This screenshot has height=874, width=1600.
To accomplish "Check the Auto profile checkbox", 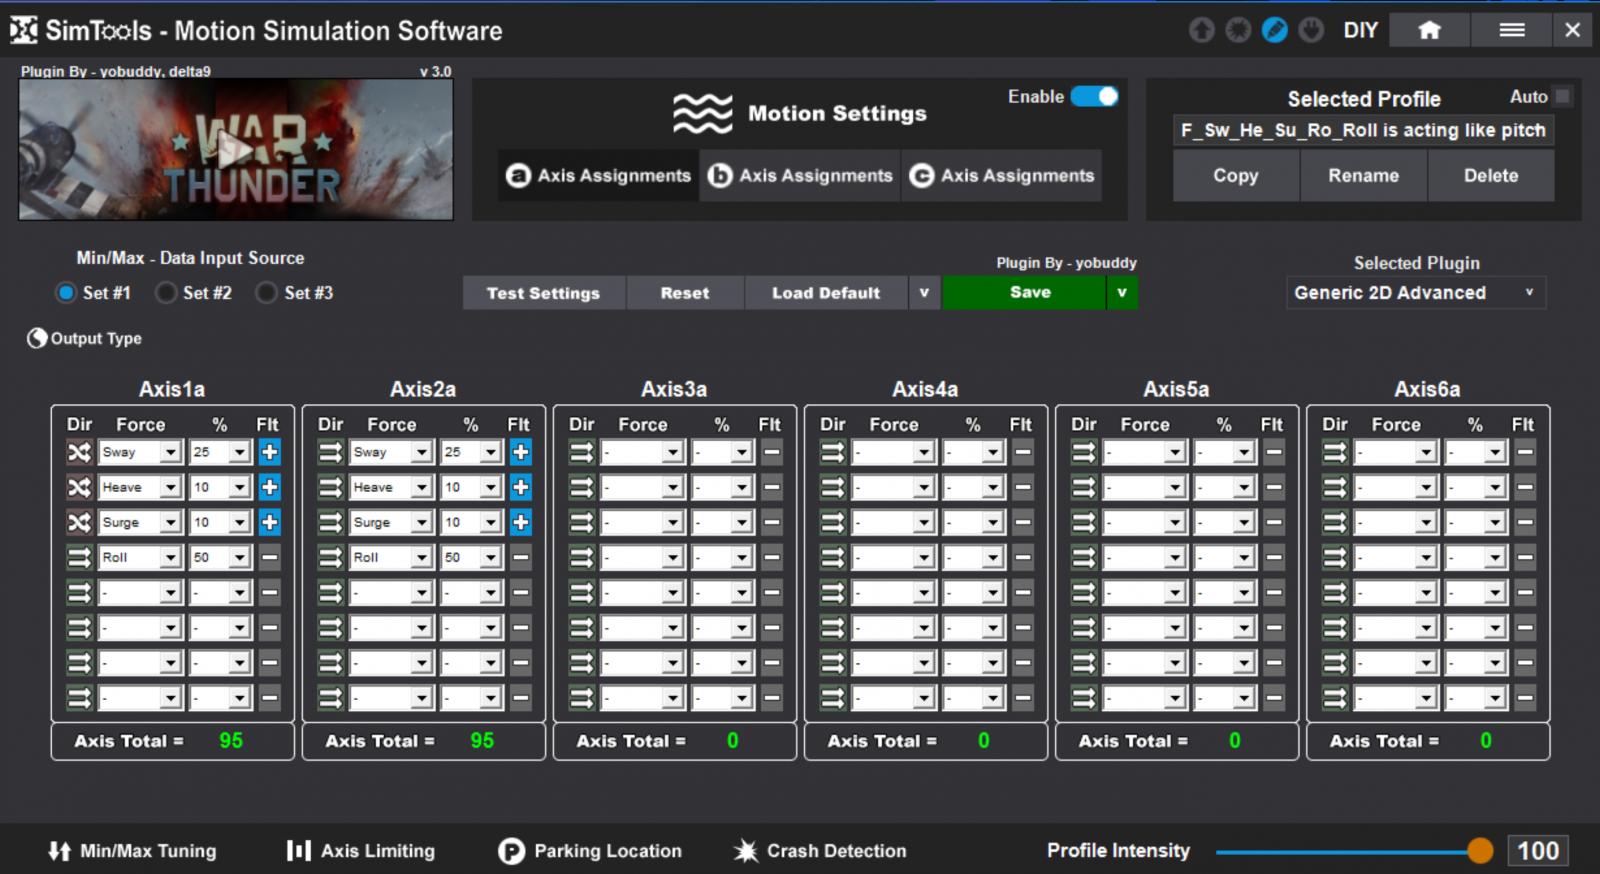I will 1563,97.
